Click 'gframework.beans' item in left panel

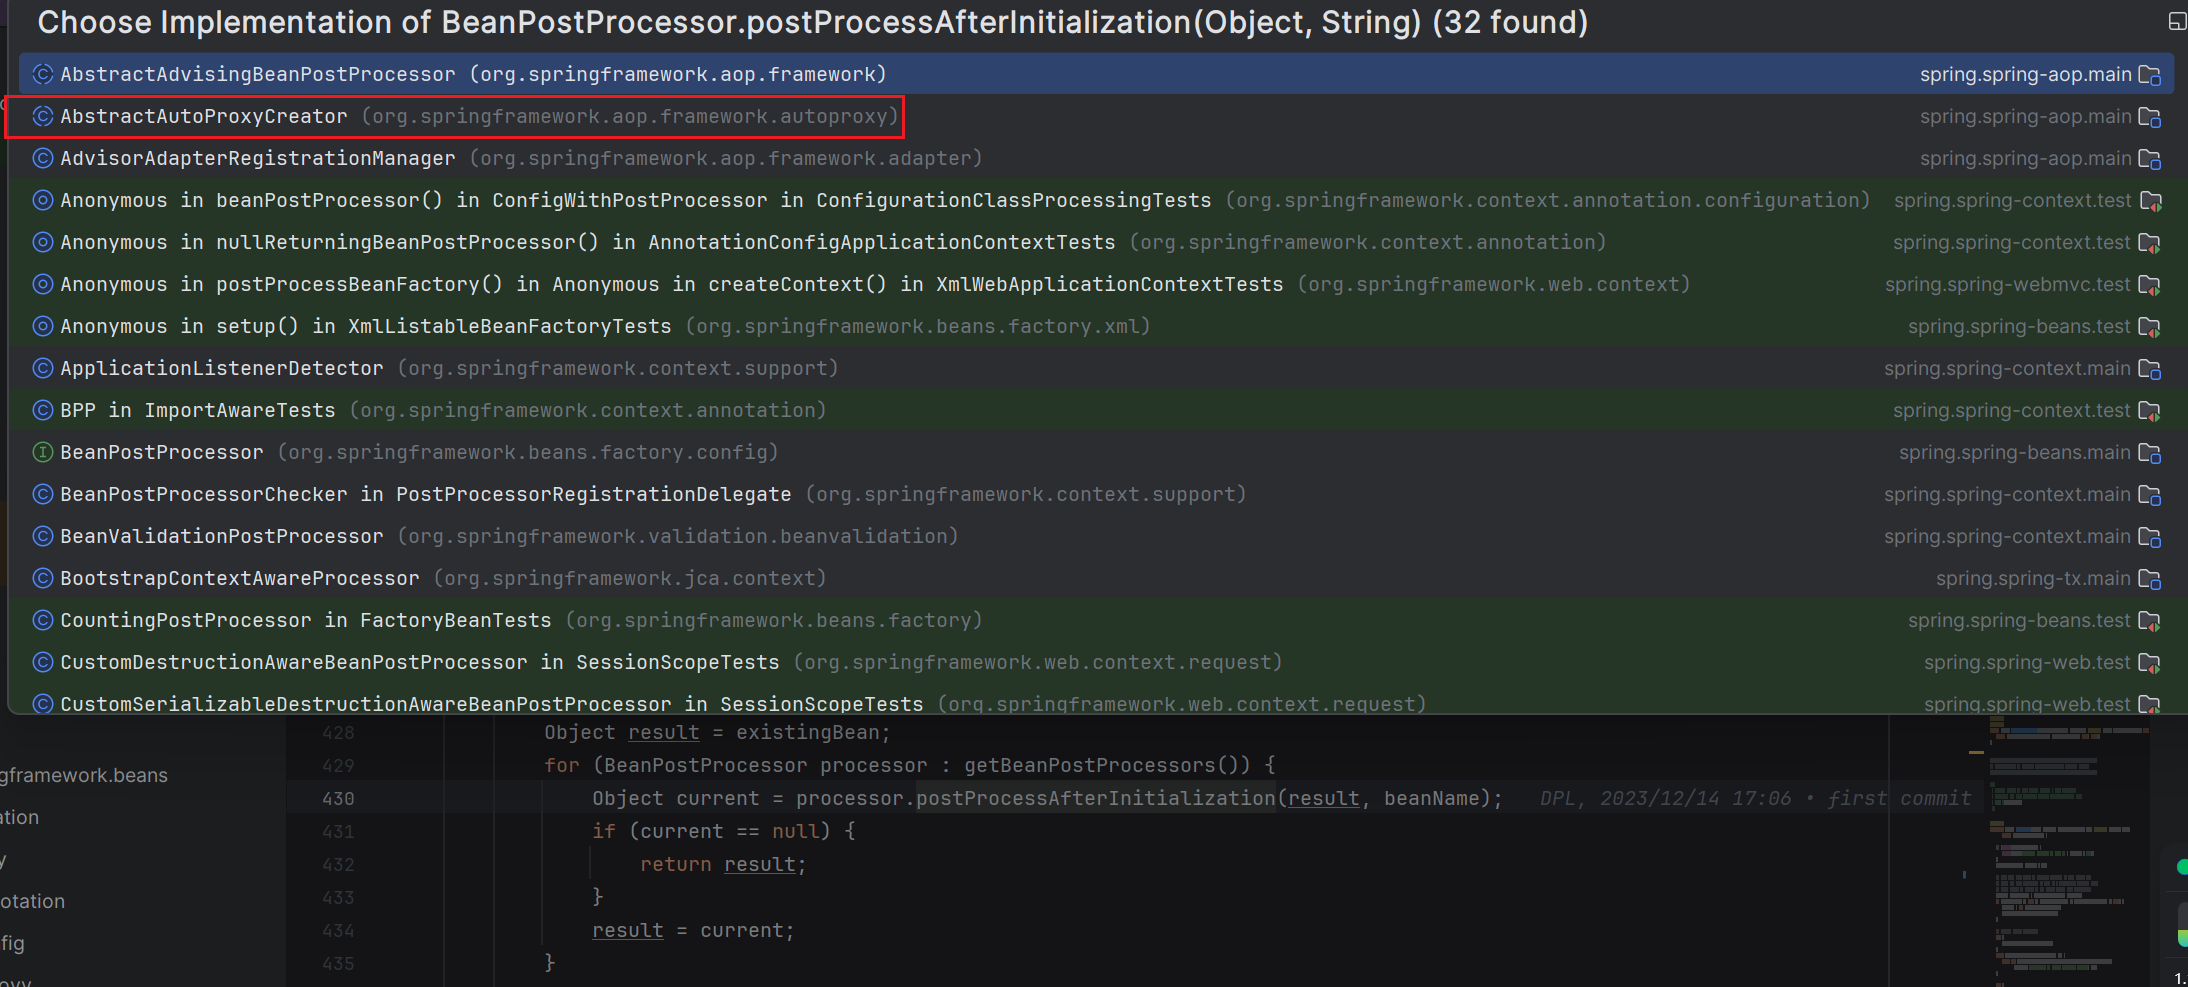84,775
